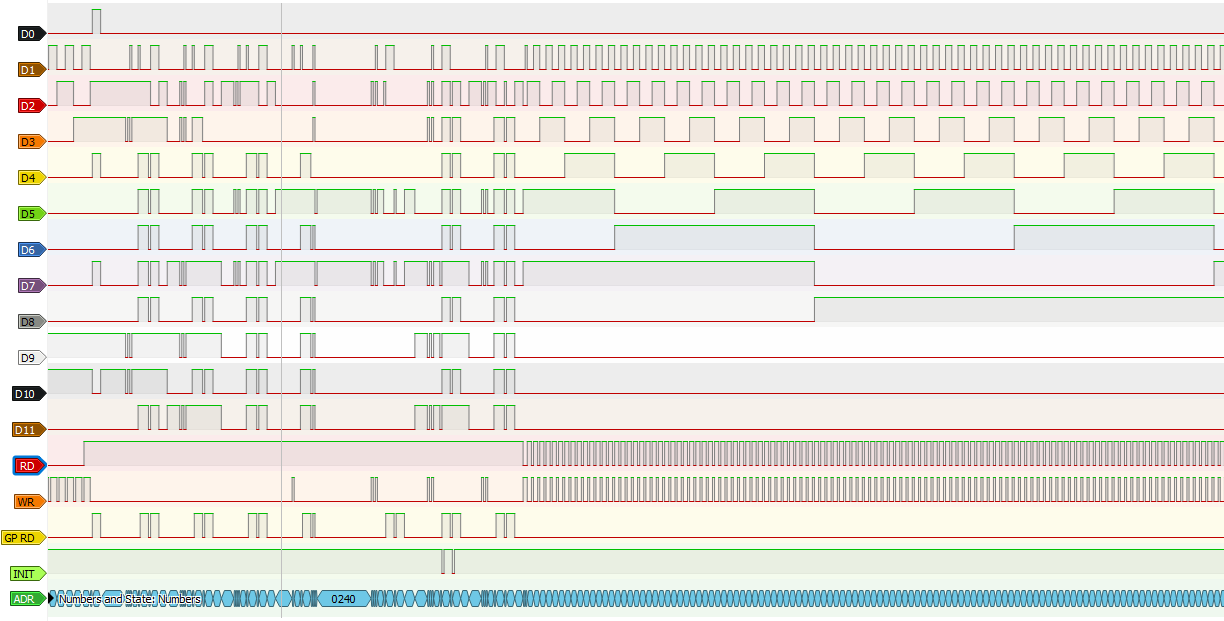Click the orange WR signal tag
Image resolution: width=1224 pixels, height=621 pixels.
coord(28,502)
